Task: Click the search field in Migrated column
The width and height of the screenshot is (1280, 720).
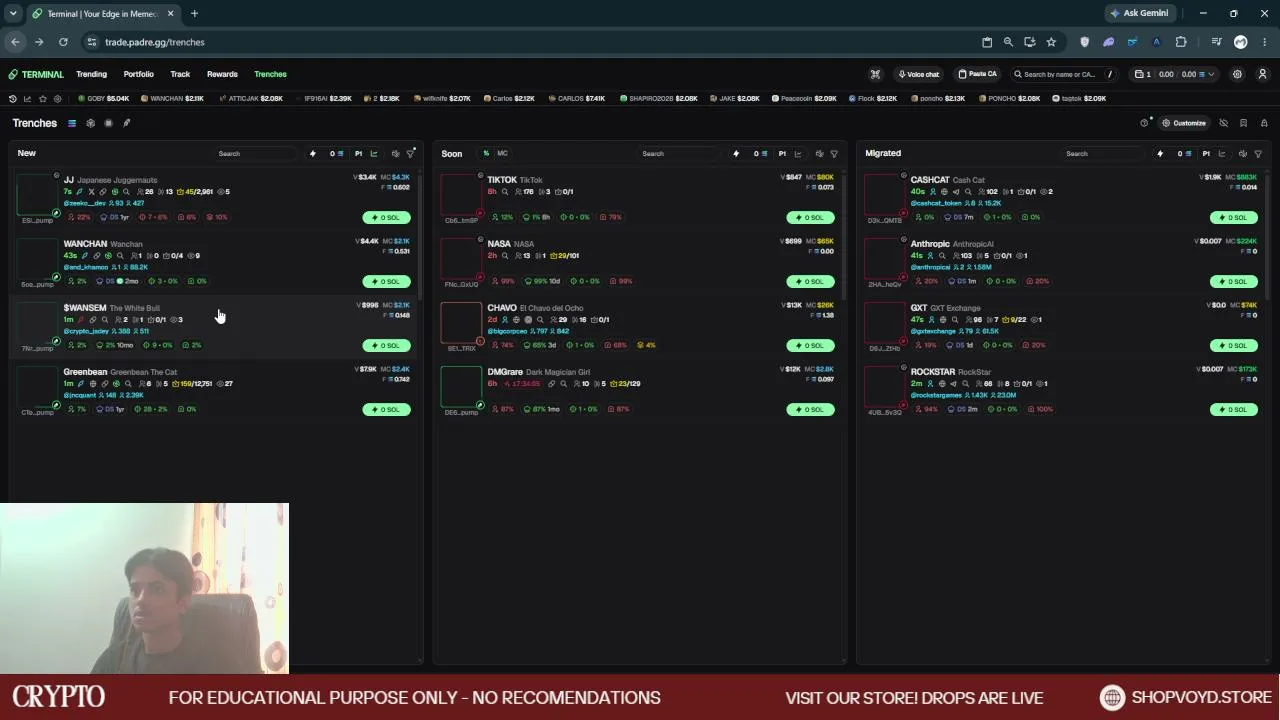Action: point(1103,154)
